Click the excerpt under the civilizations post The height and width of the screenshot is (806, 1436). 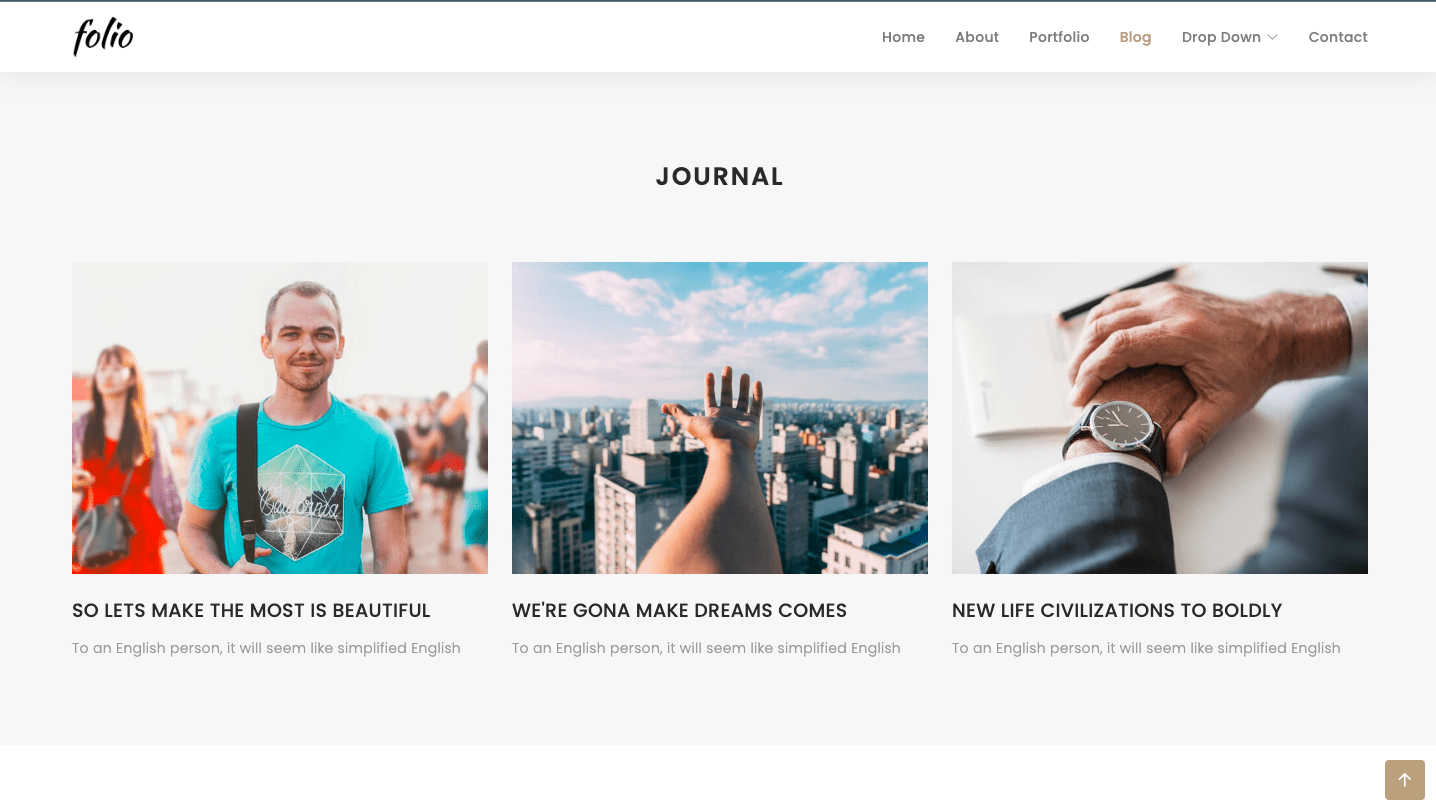coord(1146,648)
